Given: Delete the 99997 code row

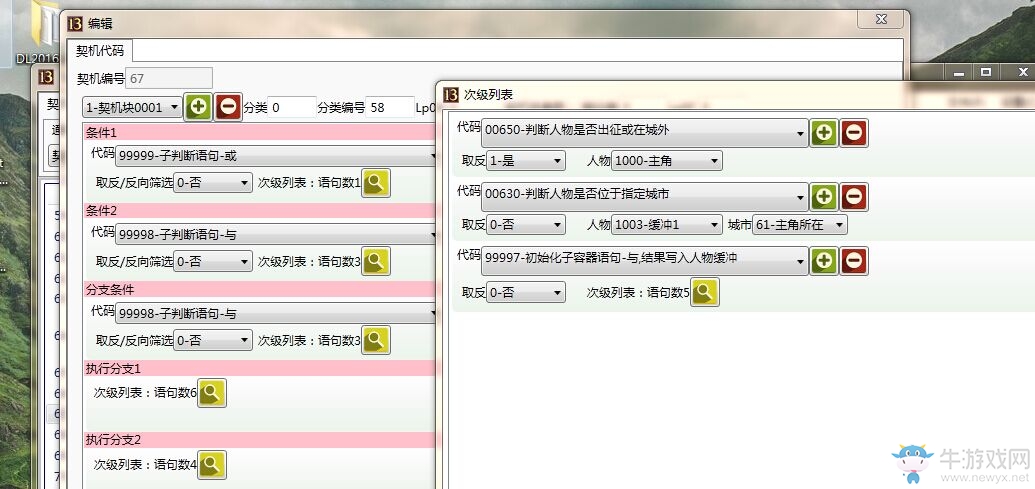Looking at the screenshot, I should [853, 261].
